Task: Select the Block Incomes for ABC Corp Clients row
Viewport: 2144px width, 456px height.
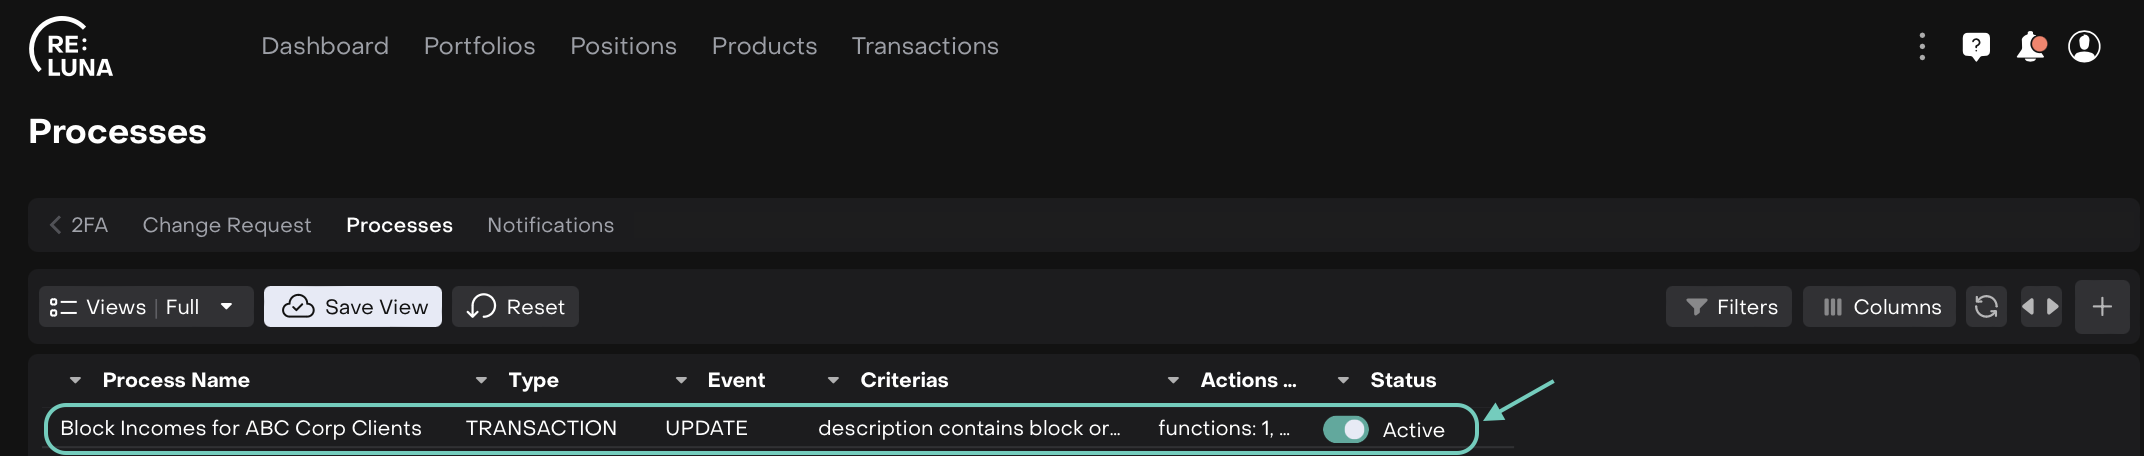Action: [241, 428]
